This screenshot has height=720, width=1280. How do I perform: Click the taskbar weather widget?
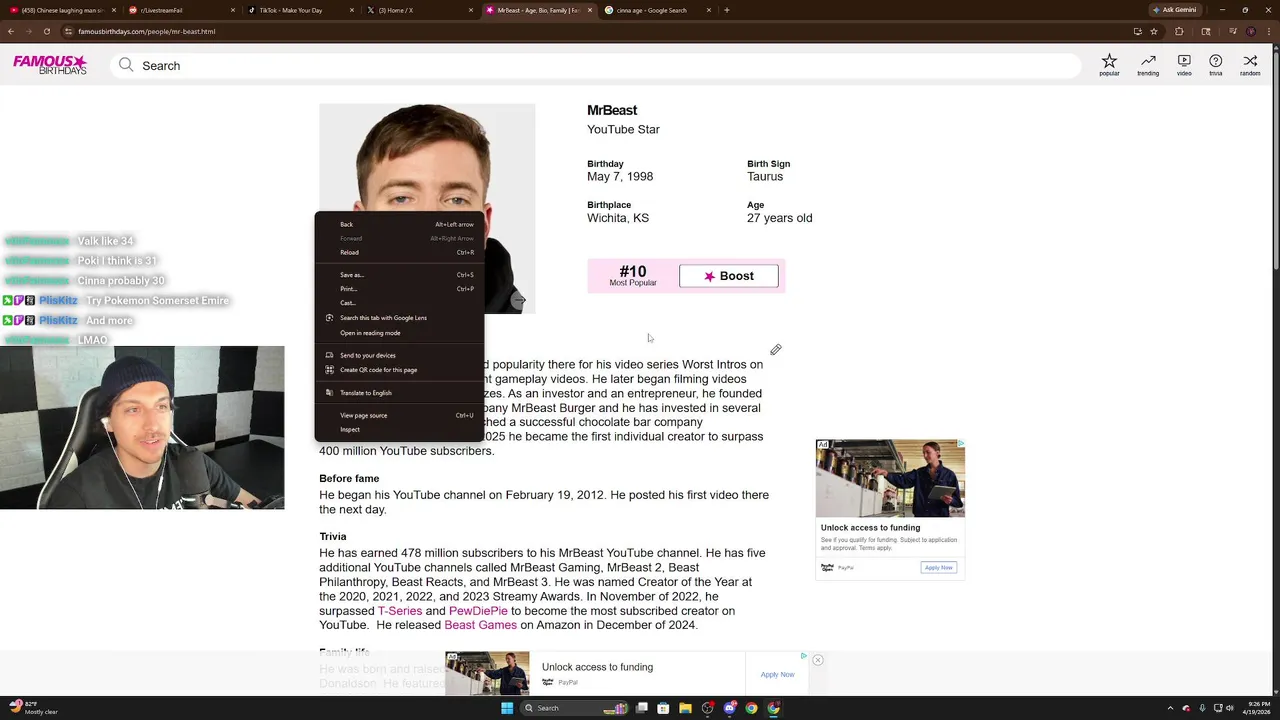32,708
